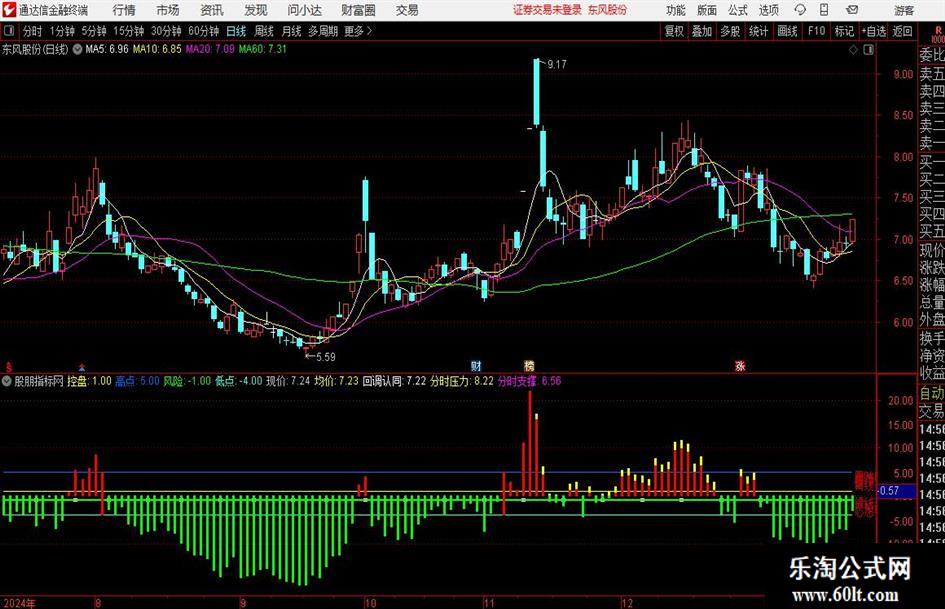The width and height of the screenshot is (945, 609).
Task: Click the -0.57 value marker on indicator axis
Action: coord(888,491)
